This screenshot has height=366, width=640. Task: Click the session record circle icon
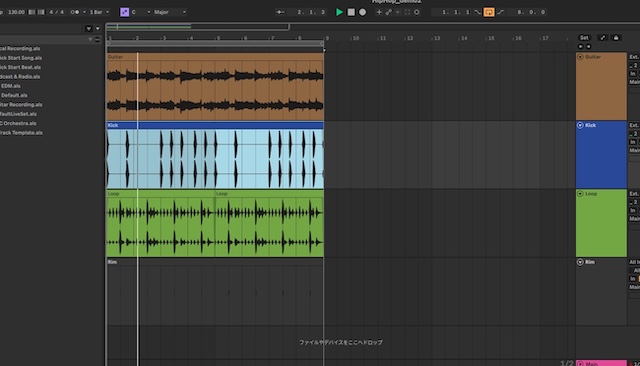pyautogui.click(x=416, y=12)
